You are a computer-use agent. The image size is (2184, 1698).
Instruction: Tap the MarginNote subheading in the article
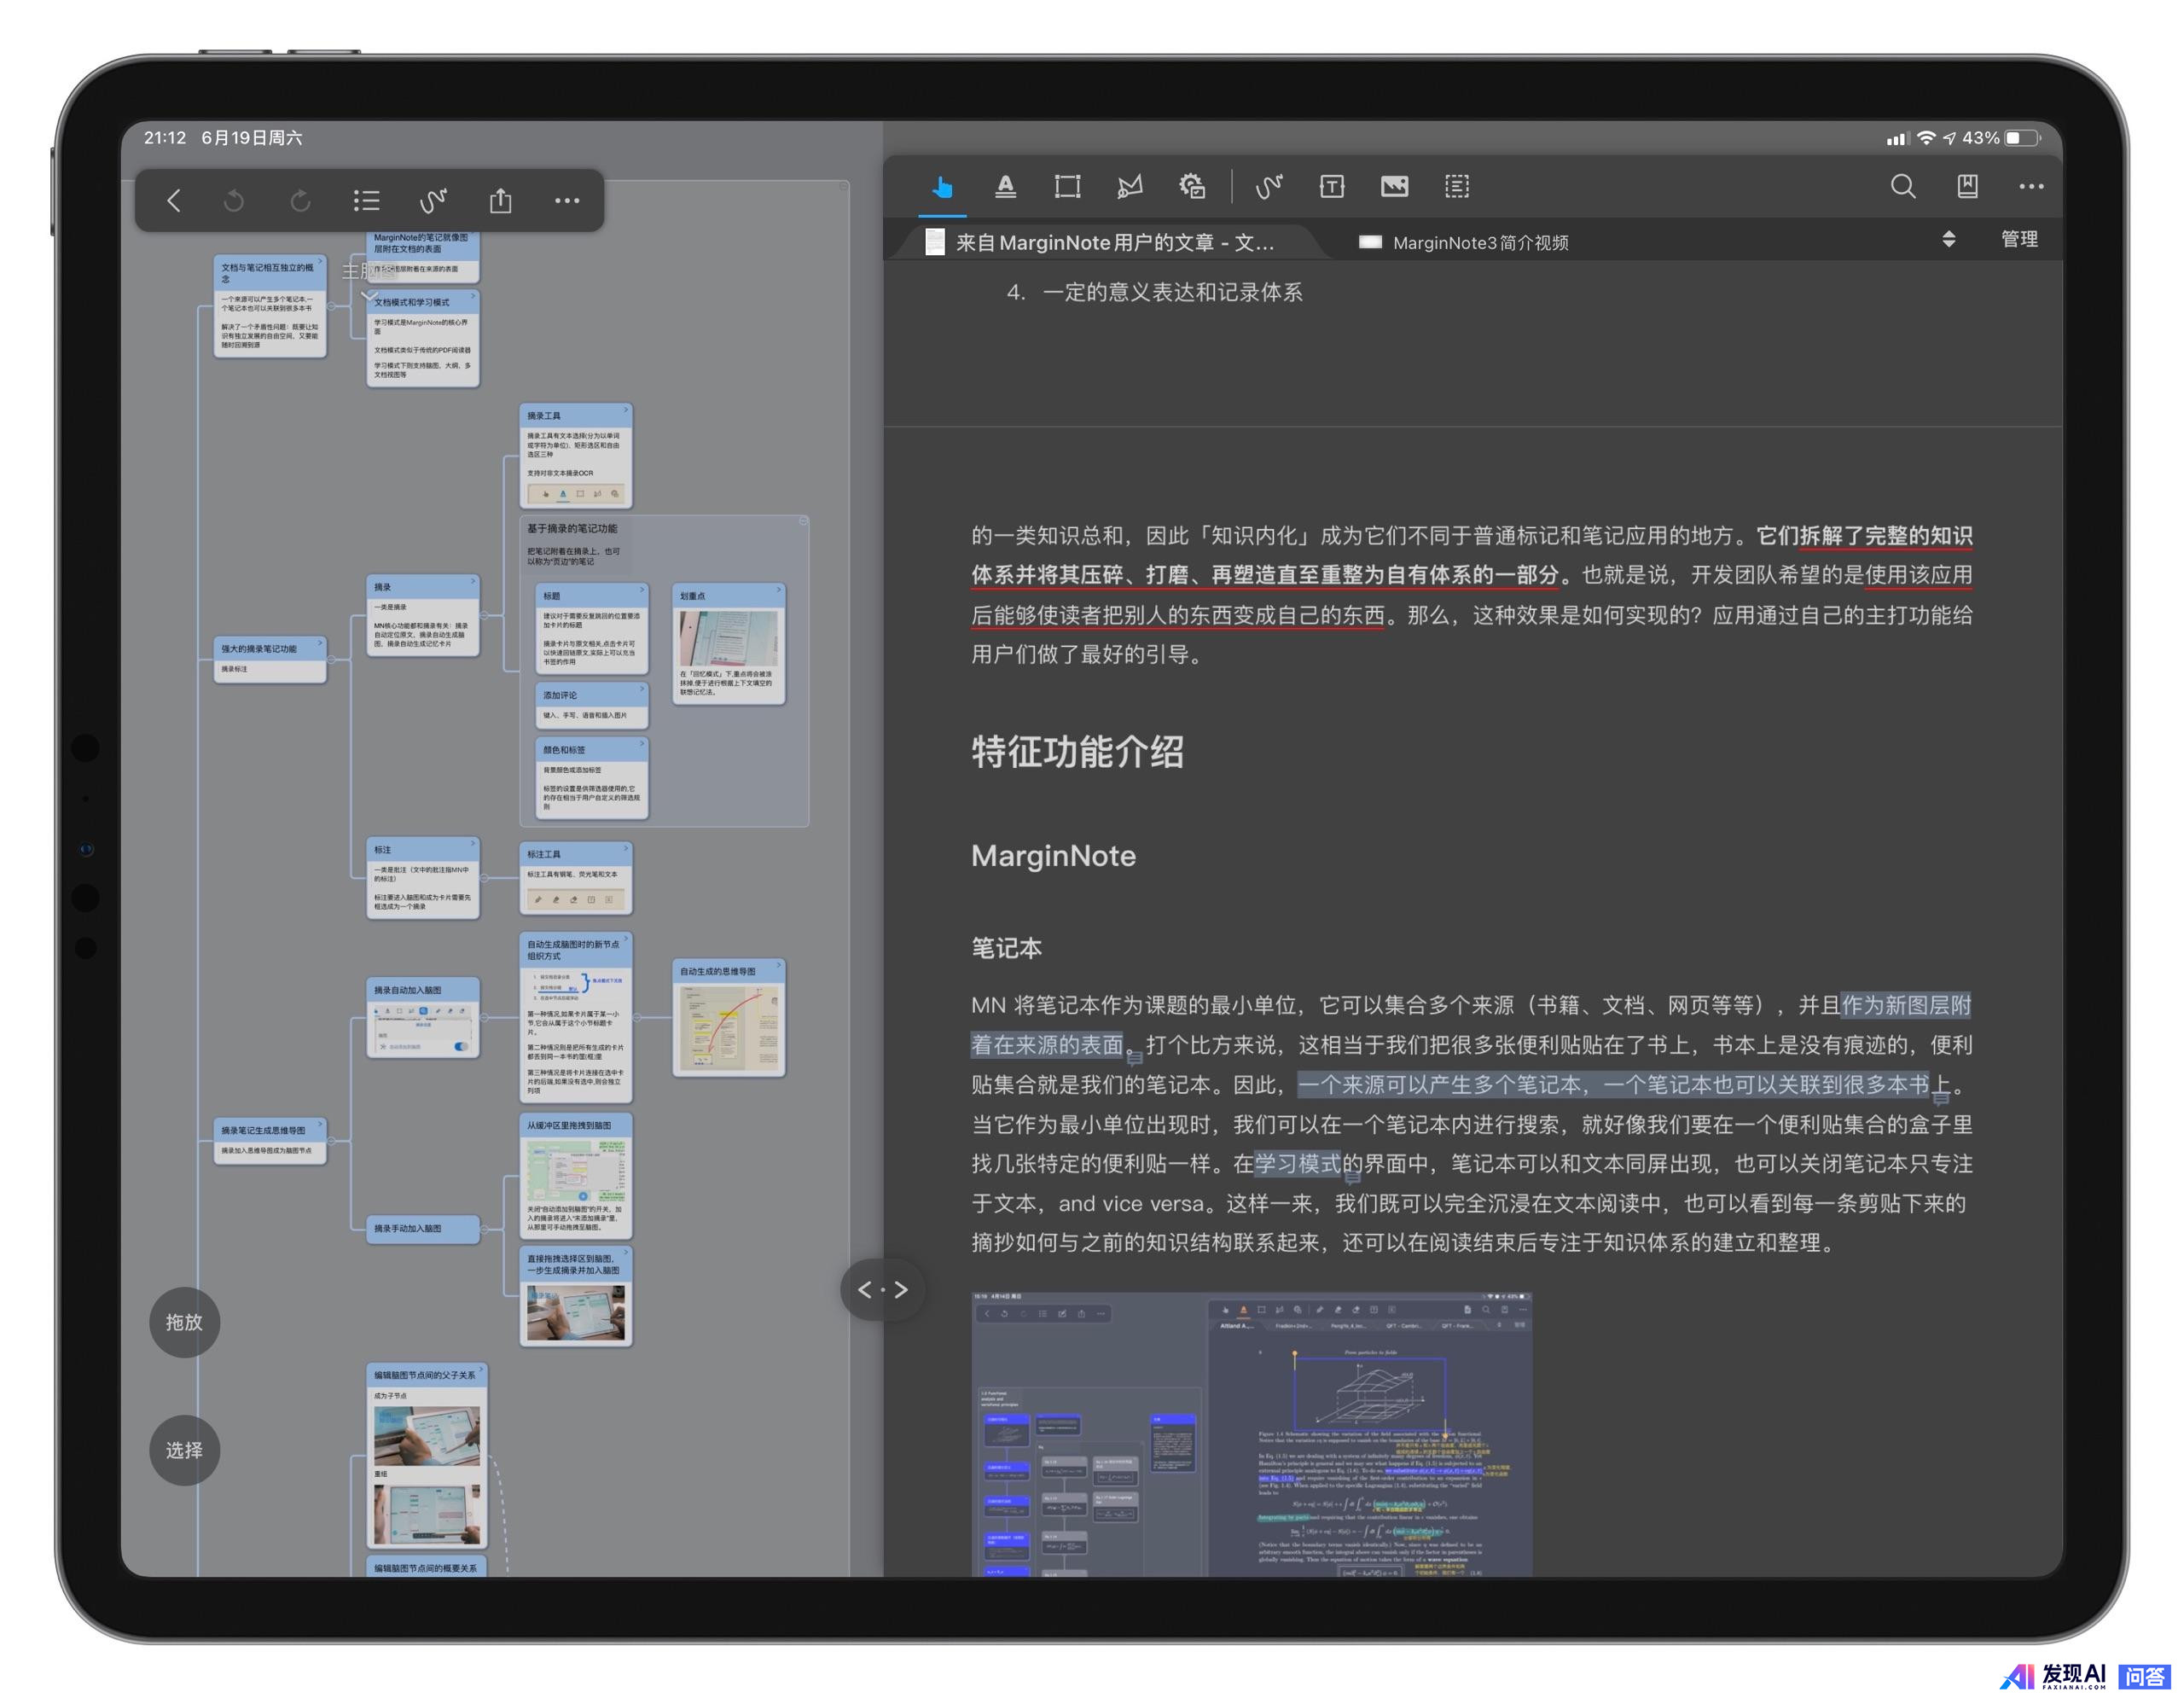pyautogui.click(x=1054, y=856)
